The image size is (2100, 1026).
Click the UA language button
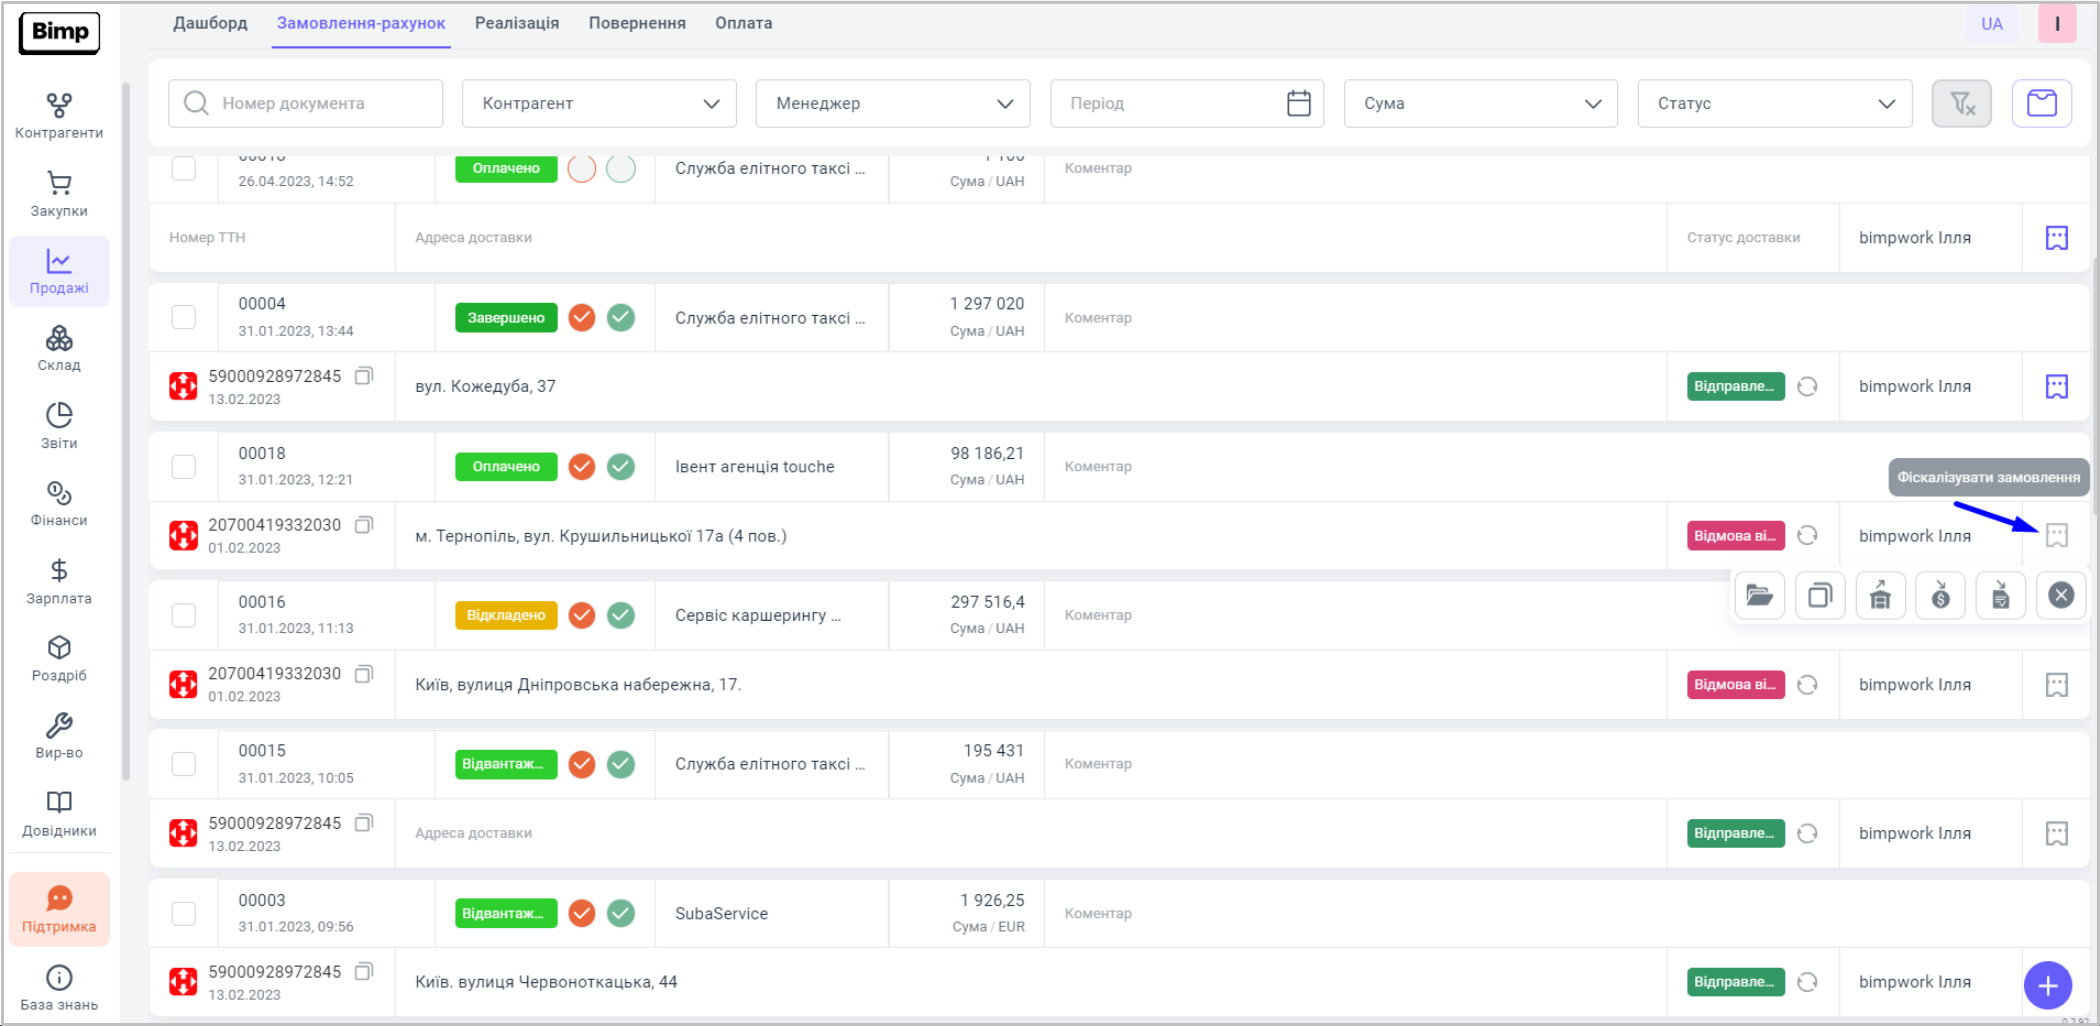click(1991, 24)
